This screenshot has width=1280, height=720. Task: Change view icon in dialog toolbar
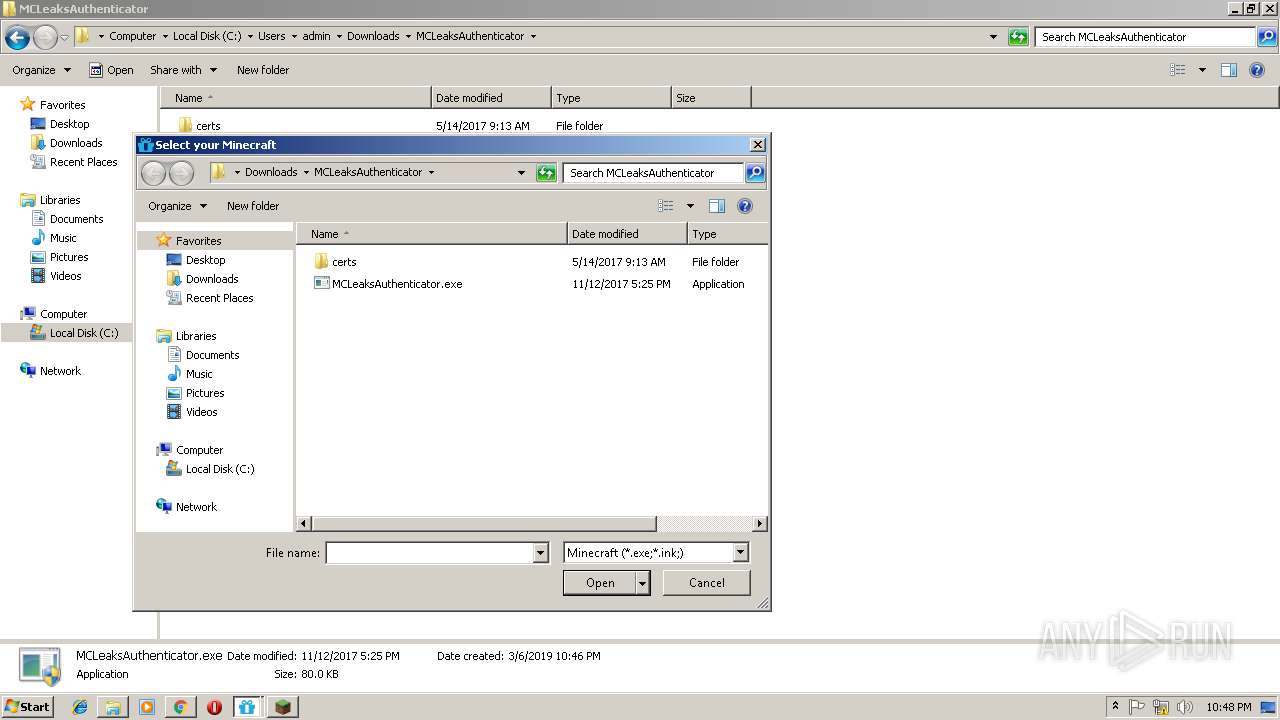[x=666, y=206]
